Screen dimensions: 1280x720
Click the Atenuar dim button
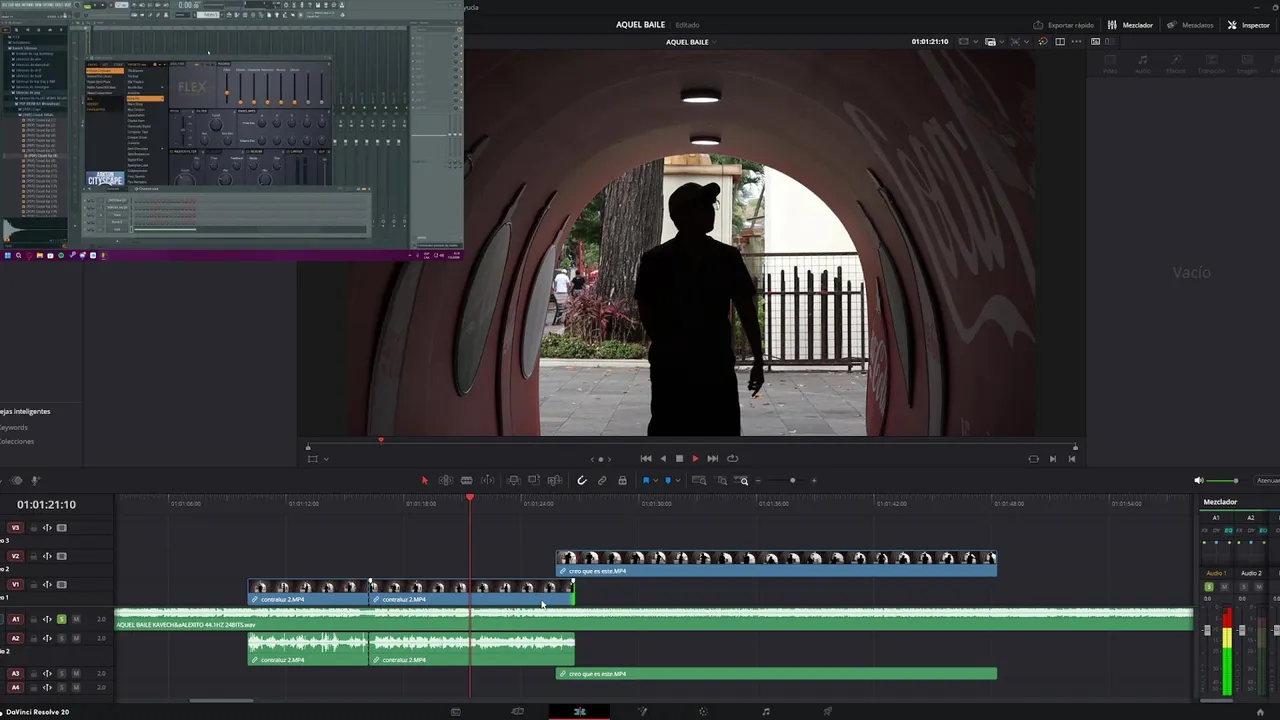[x=1267, y=481]
